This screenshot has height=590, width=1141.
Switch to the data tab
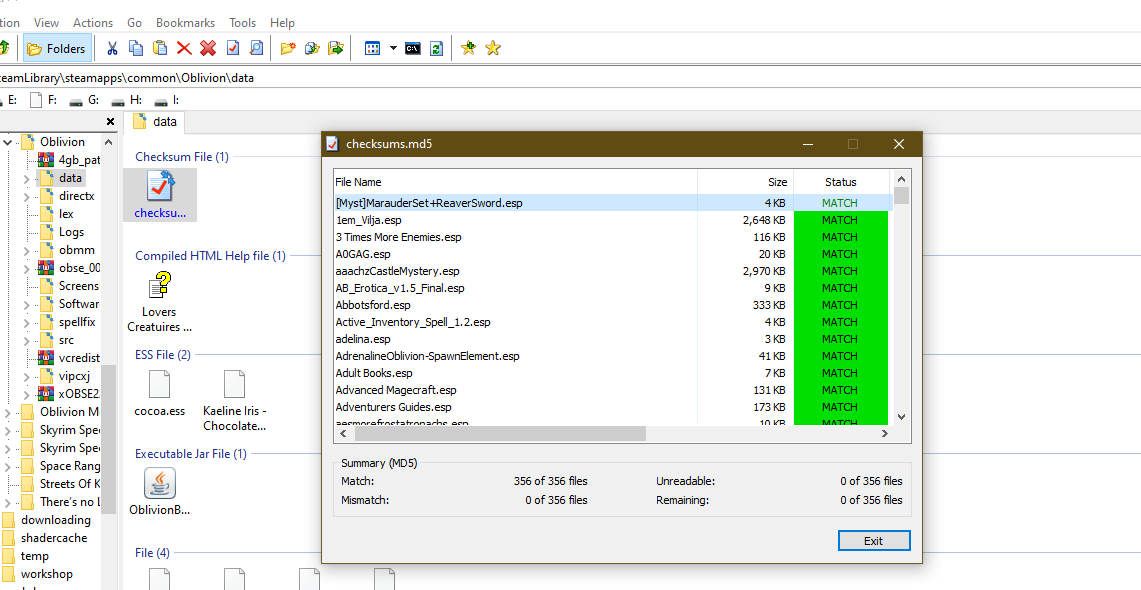(x=154, y=122)
